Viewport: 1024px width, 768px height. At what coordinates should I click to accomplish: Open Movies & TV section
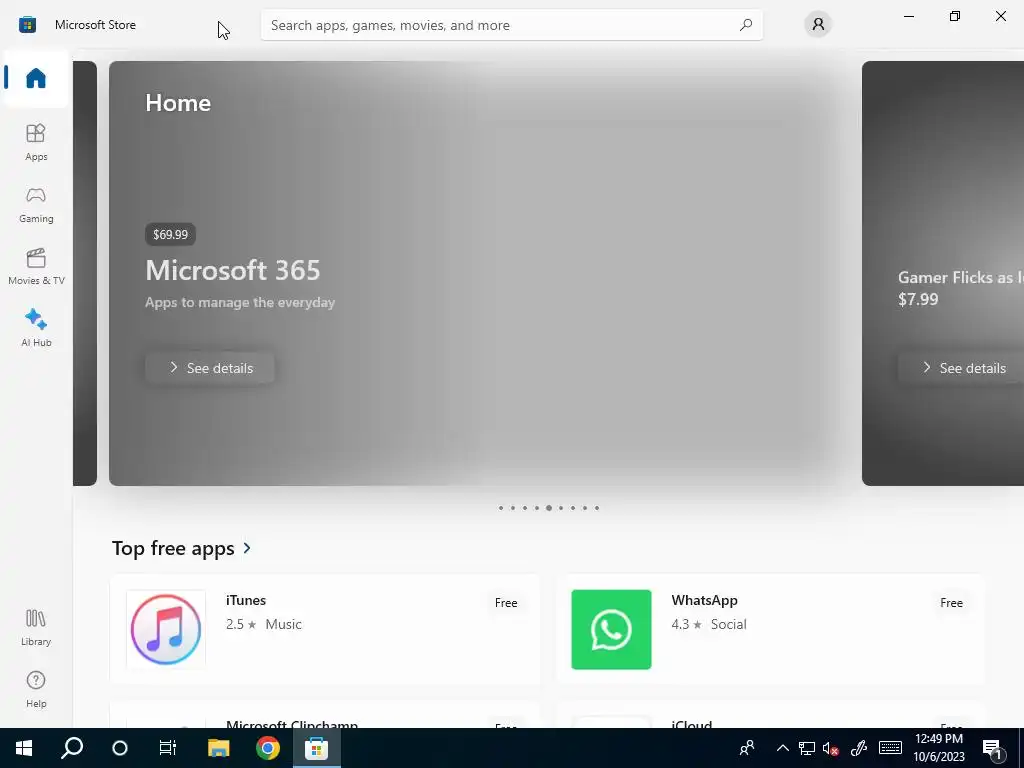(36, 266)
